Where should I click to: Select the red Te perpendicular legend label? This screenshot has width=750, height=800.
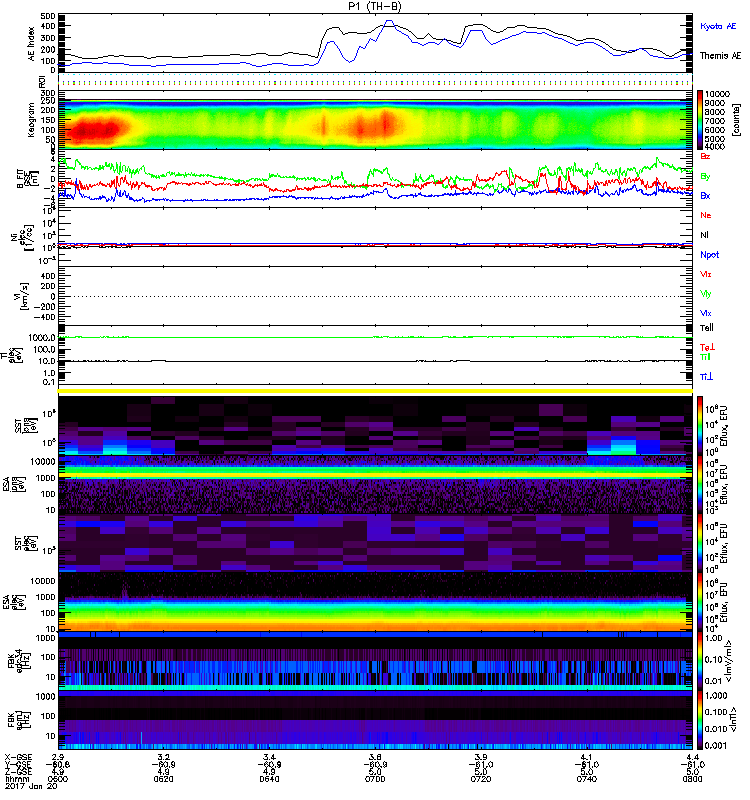tap(707, 347)
